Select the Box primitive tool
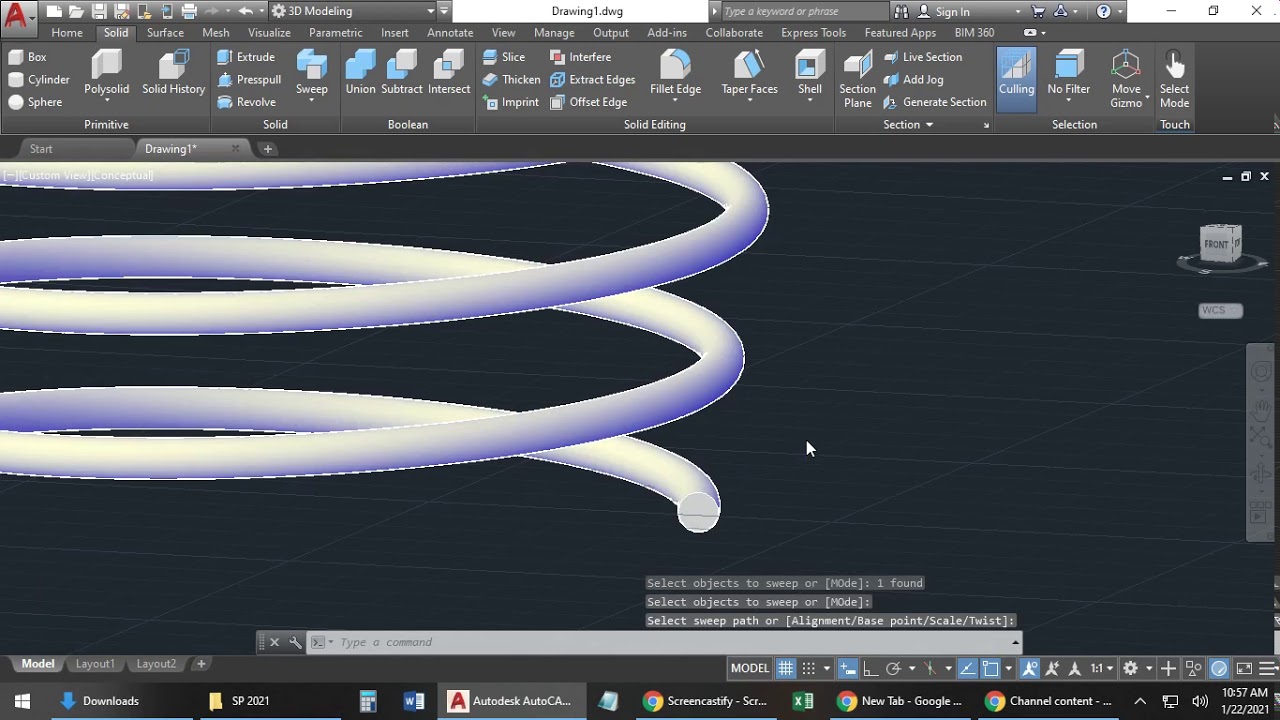Image resolution: width=1280 pixels, height=720 pixels. pyautogui.click(x=28, y=57)
